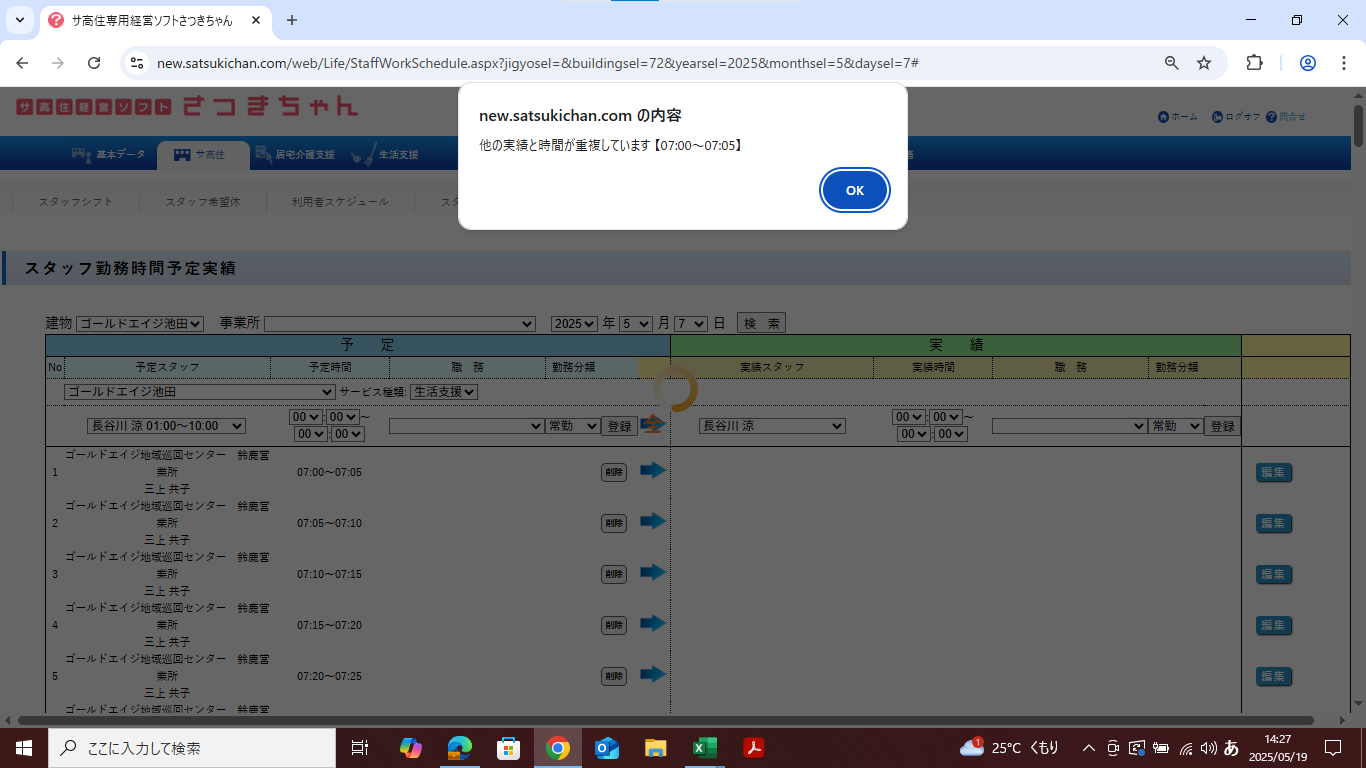Open the browser Extensions puzzle icon
Image resolution: width=1366 pixels, height=768 pixels.
1254,63
